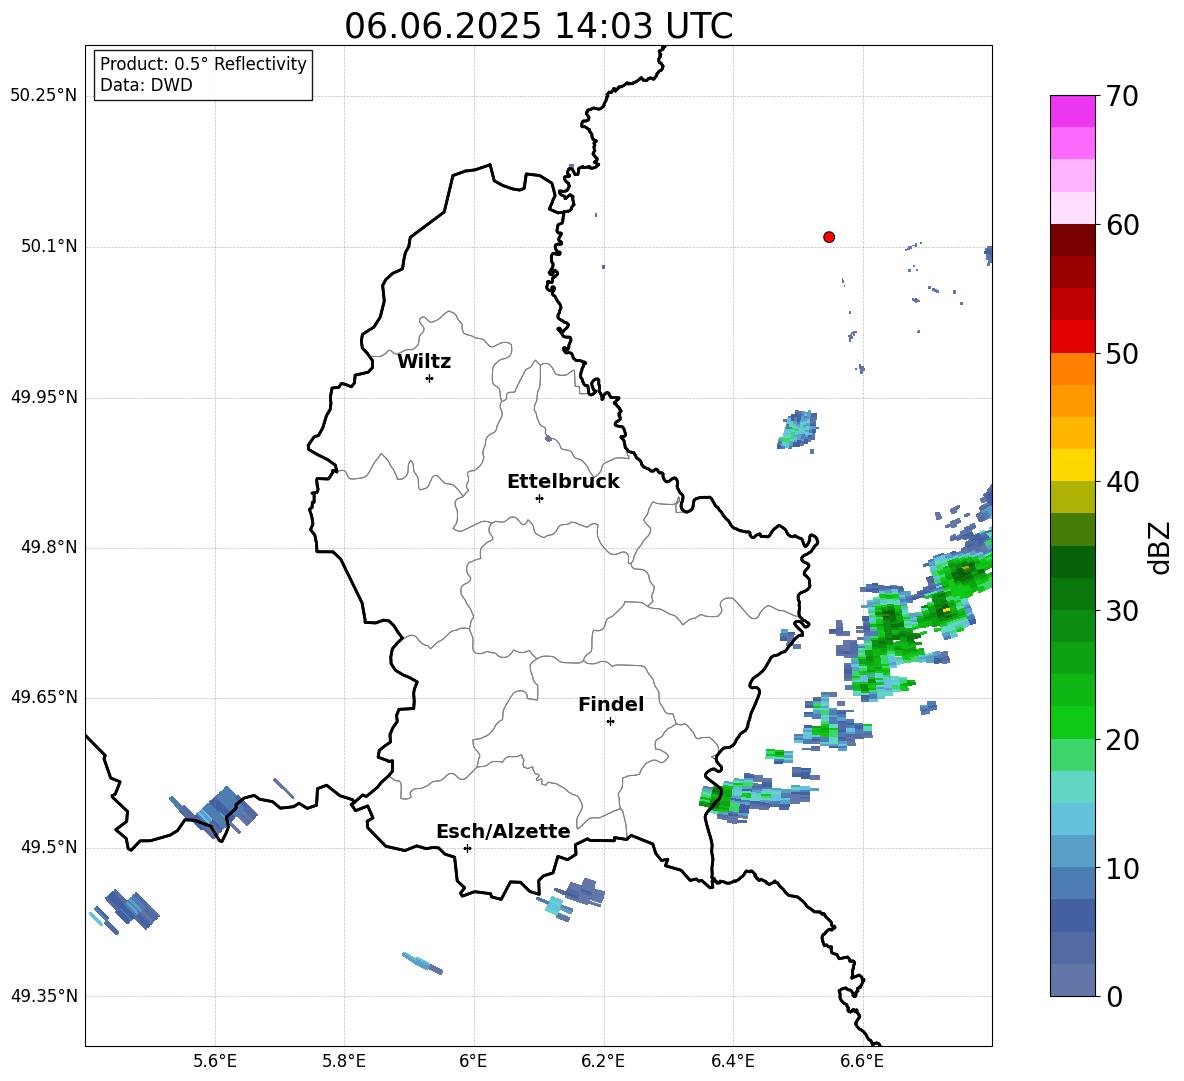Click the Ettelbruck cross marker

tap(539, 498)
